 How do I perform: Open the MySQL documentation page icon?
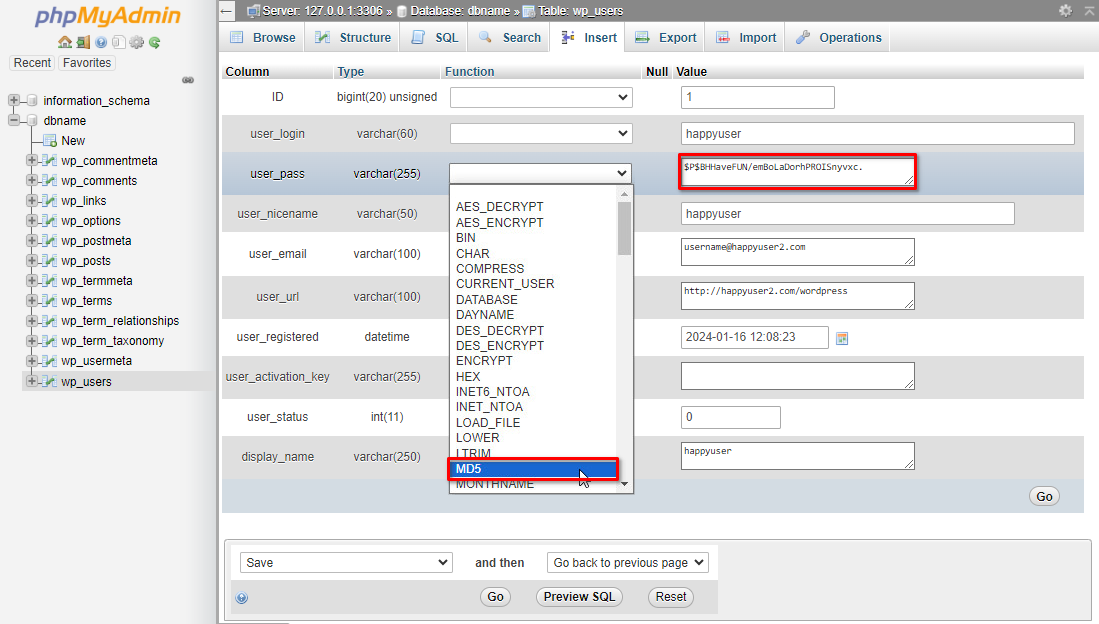(x=118, y=42)
